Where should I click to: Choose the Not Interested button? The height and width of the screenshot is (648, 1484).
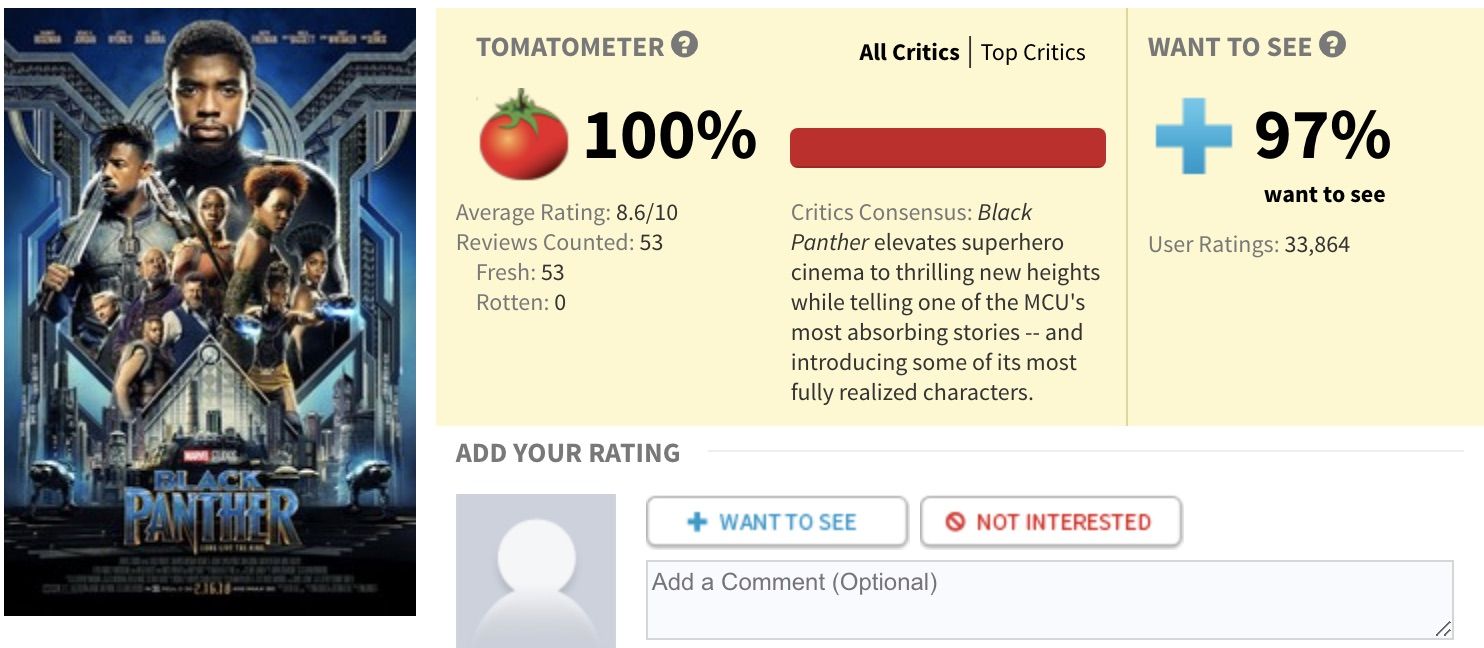pyautogui.click(x=1051, y=522)
